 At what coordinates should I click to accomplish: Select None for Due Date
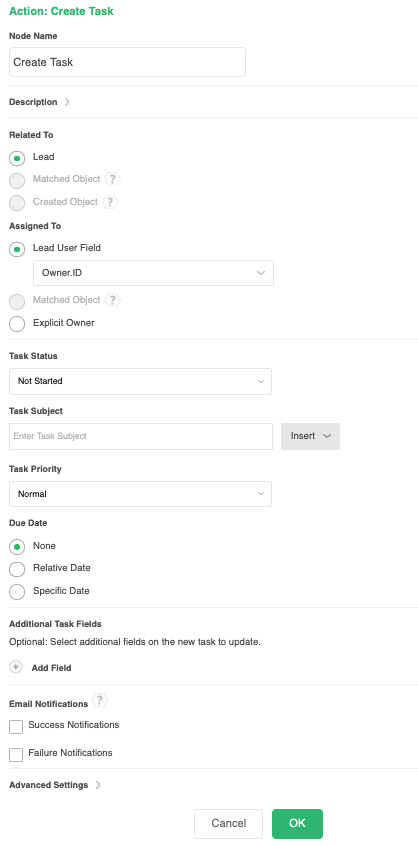[17, 547]
